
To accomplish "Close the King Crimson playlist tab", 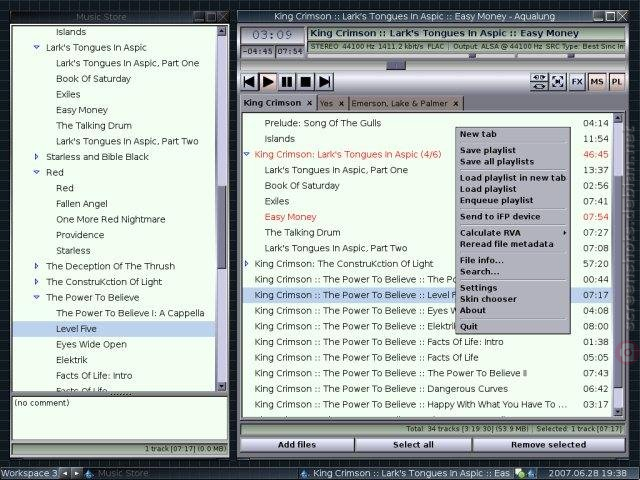I will click(x=309, y=103).
